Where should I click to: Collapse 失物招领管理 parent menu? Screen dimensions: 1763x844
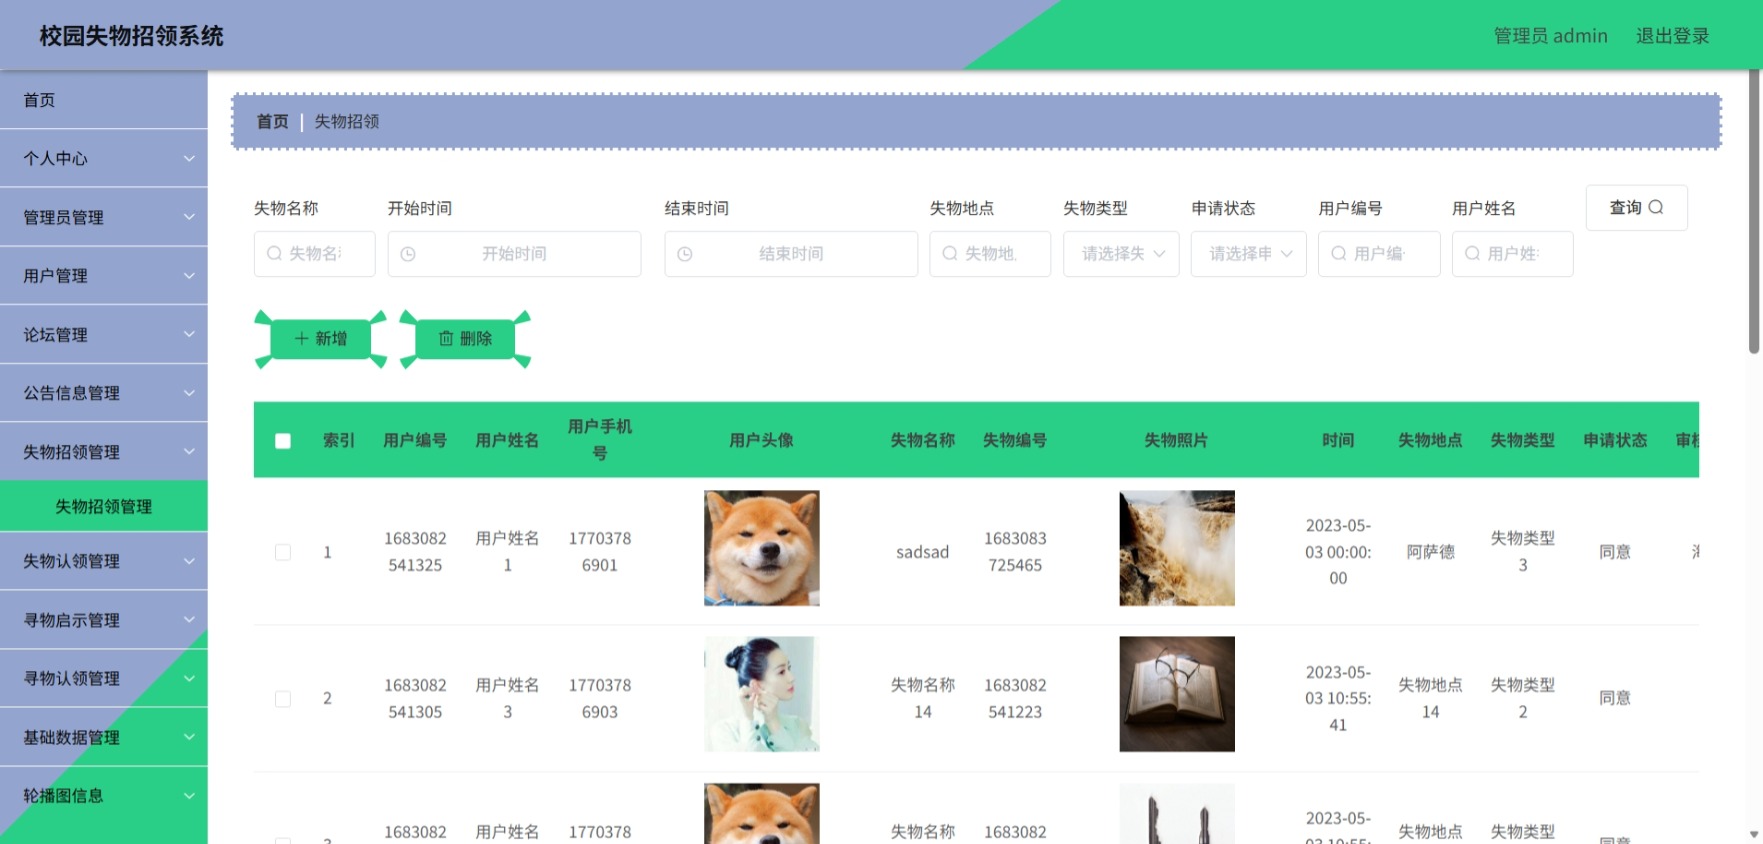(x=104, y=452)
